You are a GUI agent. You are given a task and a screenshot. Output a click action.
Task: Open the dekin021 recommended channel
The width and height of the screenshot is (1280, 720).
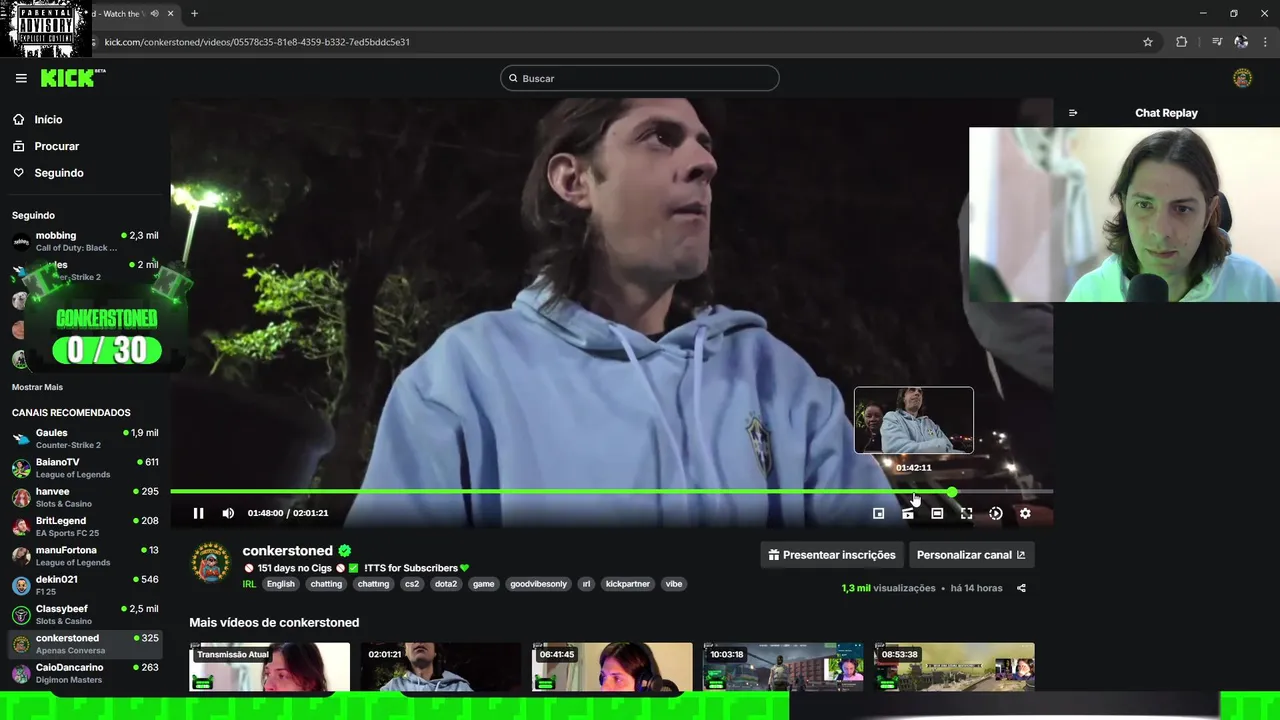[x=85, y=585]
